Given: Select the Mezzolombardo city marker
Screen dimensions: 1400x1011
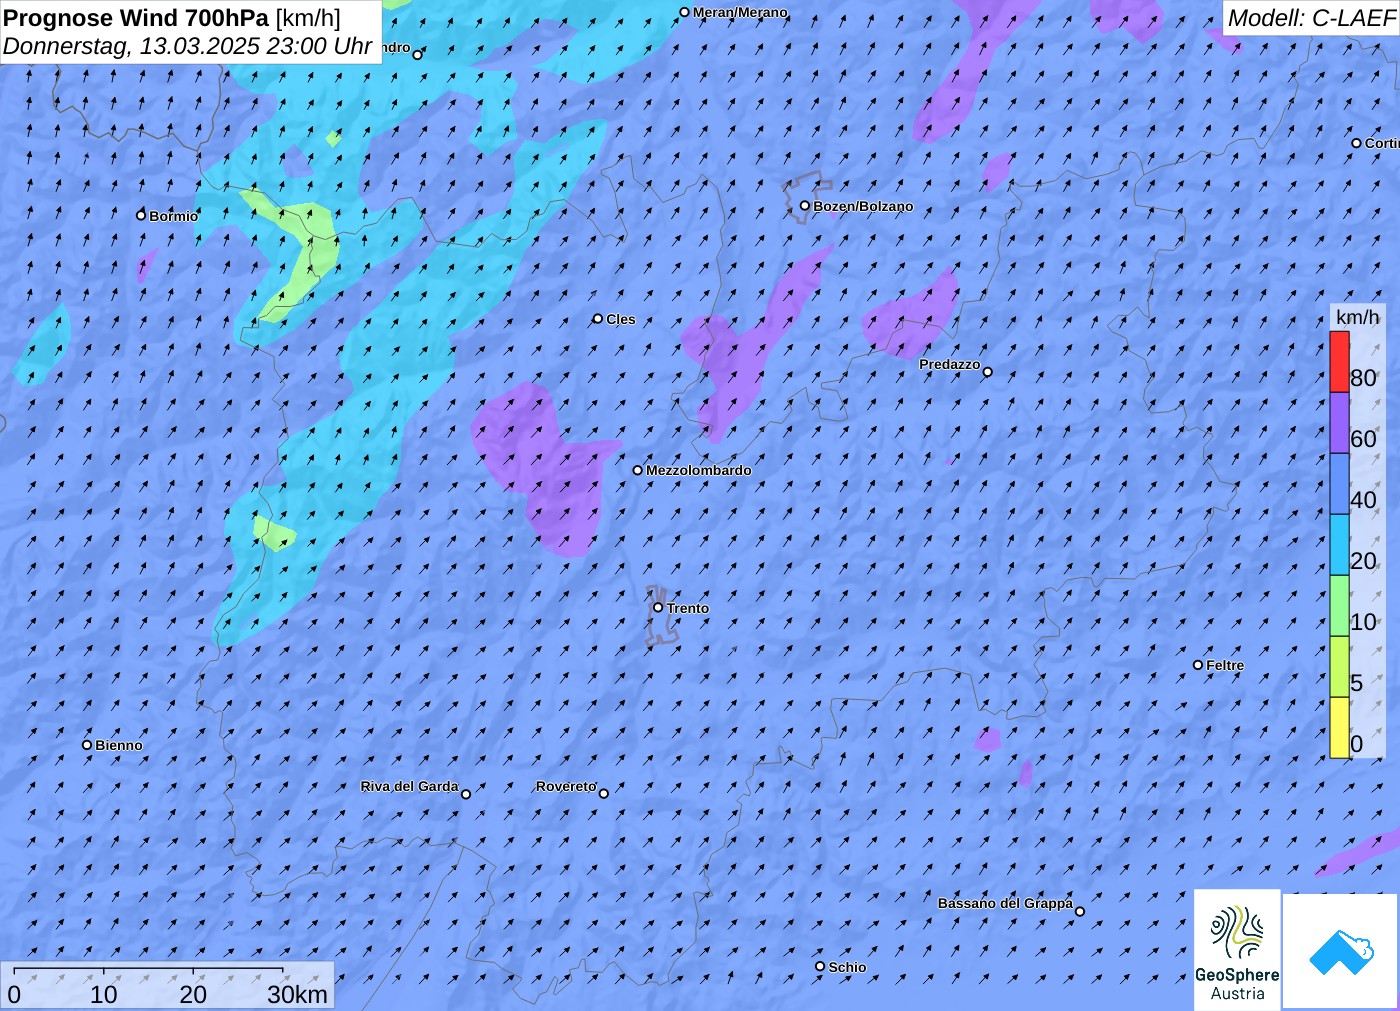Looking at the screenshot, I should [x=637, y=470].
